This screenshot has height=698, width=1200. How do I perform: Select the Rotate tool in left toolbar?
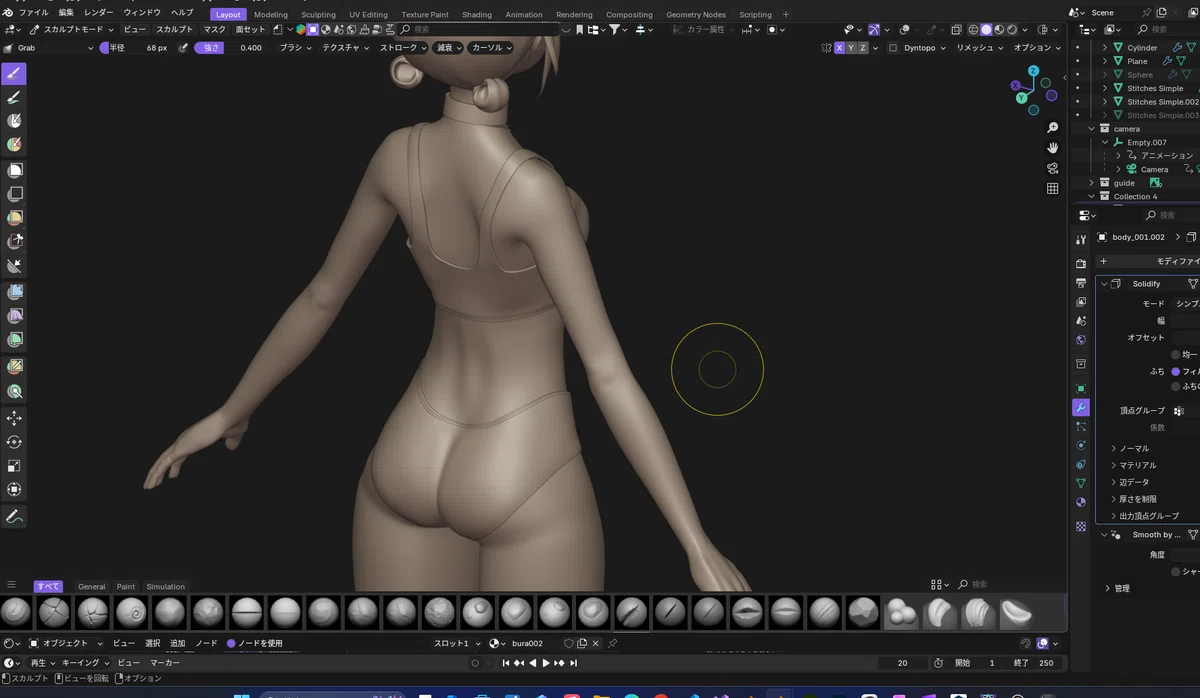[14, 442]
